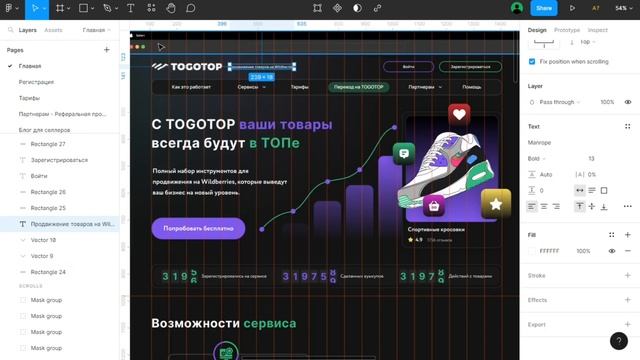Click the contrast mask icon in toolbar

[357, 8]
